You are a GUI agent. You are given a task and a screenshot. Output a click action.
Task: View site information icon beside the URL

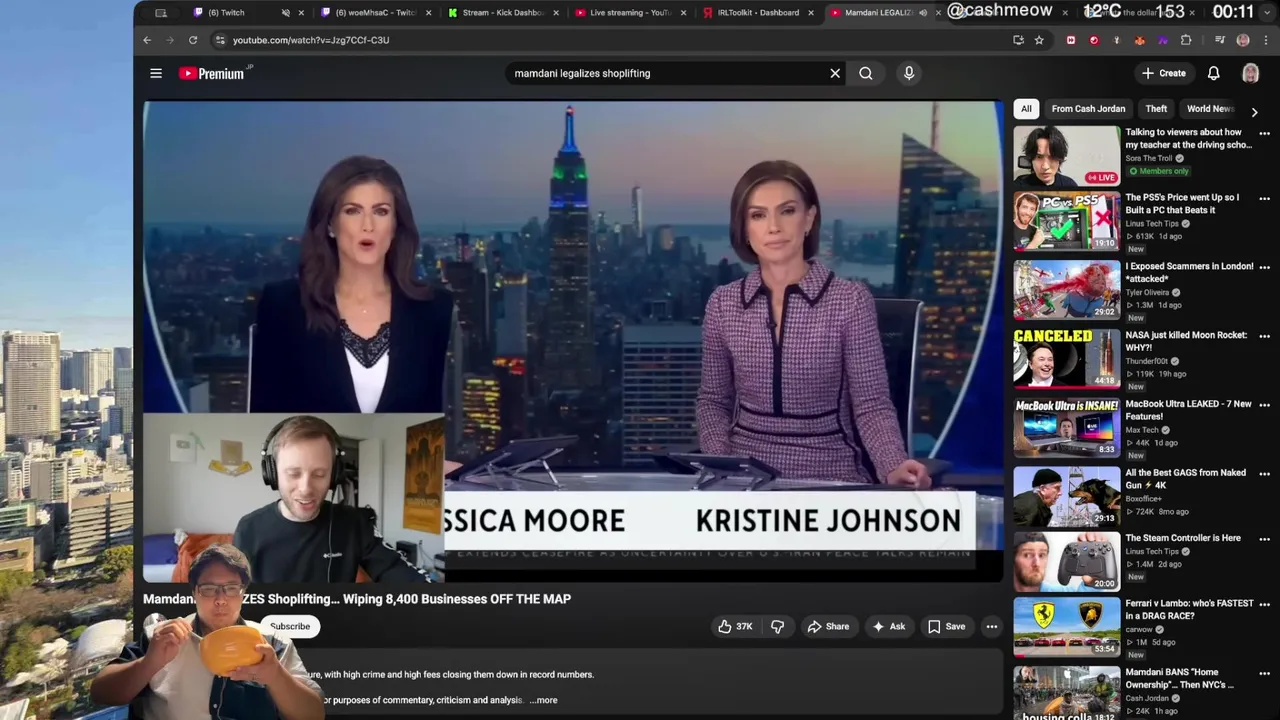click(220, 40)
